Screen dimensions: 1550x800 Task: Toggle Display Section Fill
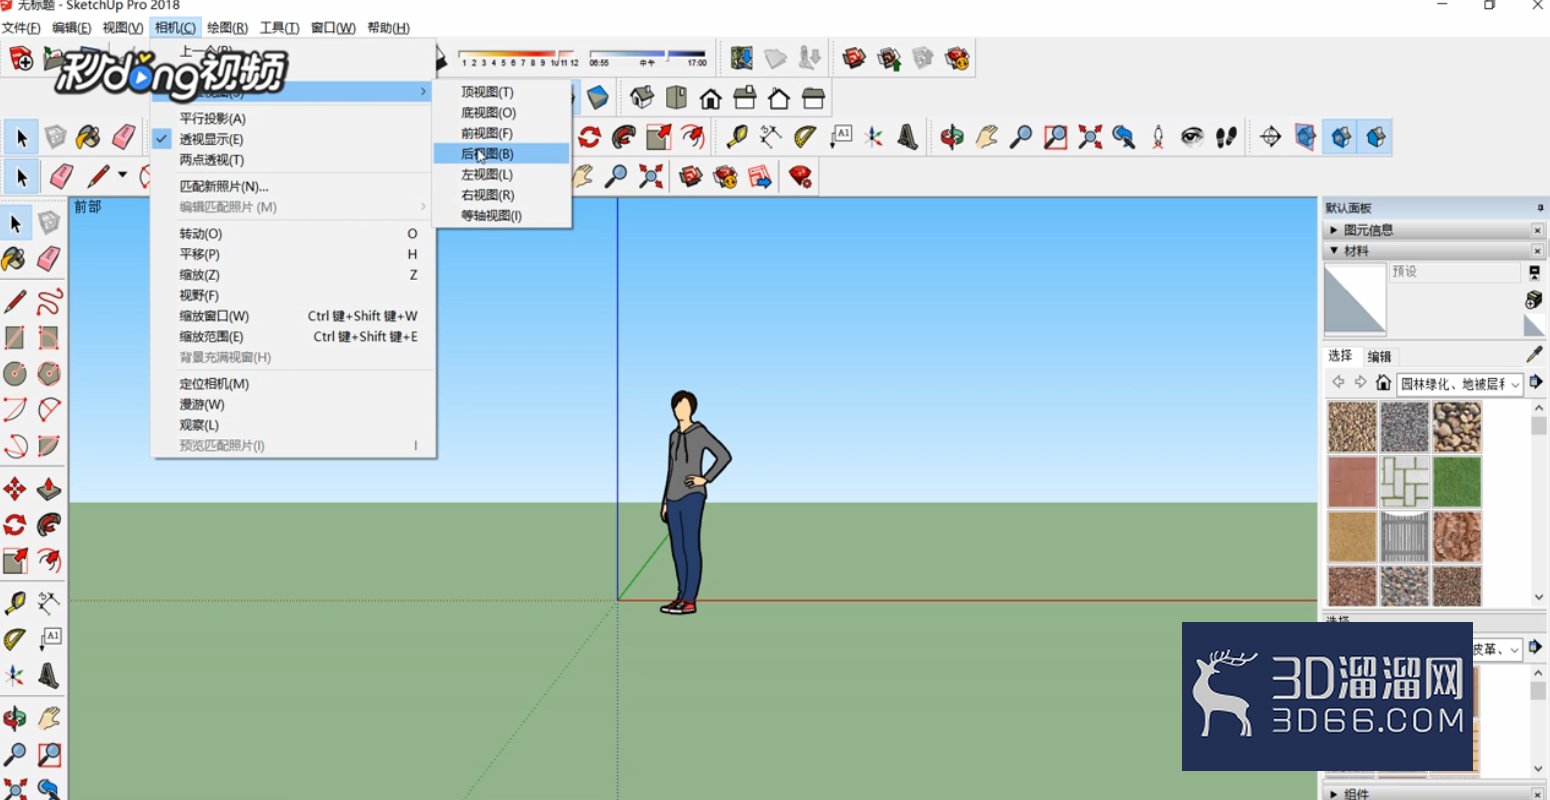click(1376, 137)
